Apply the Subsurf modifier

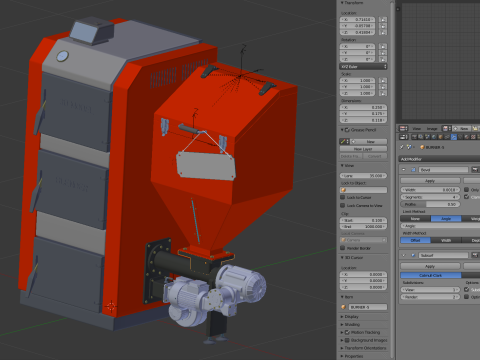pos(430,266)
